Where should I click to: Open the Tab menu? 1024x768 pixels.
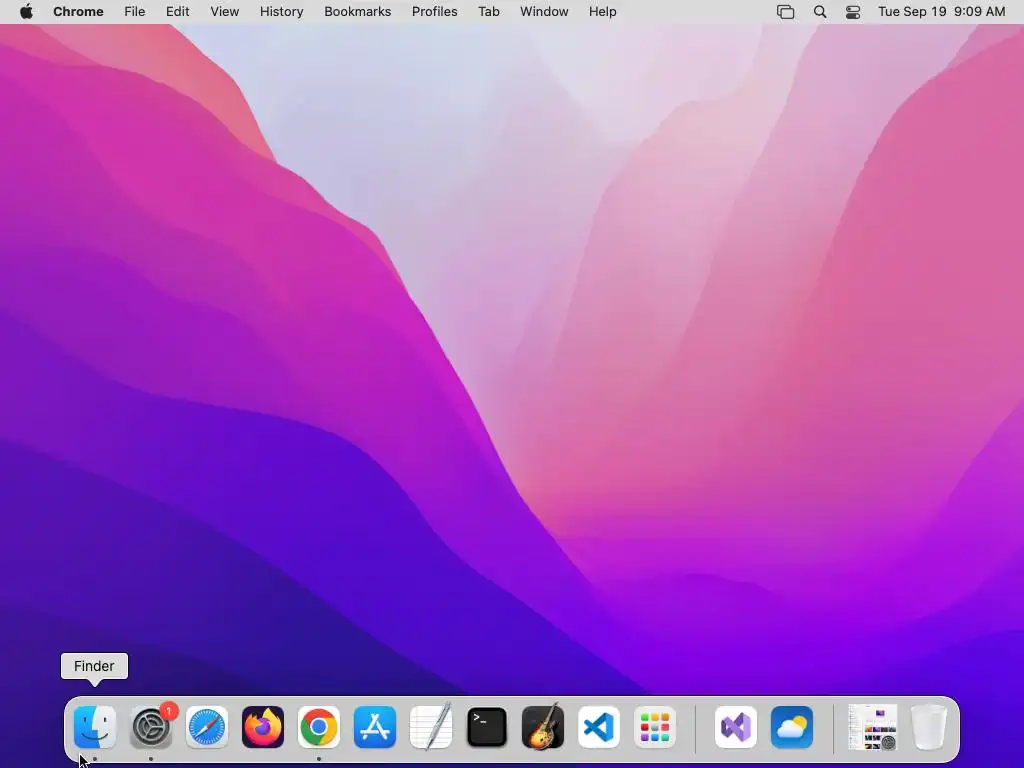(488, 12)
